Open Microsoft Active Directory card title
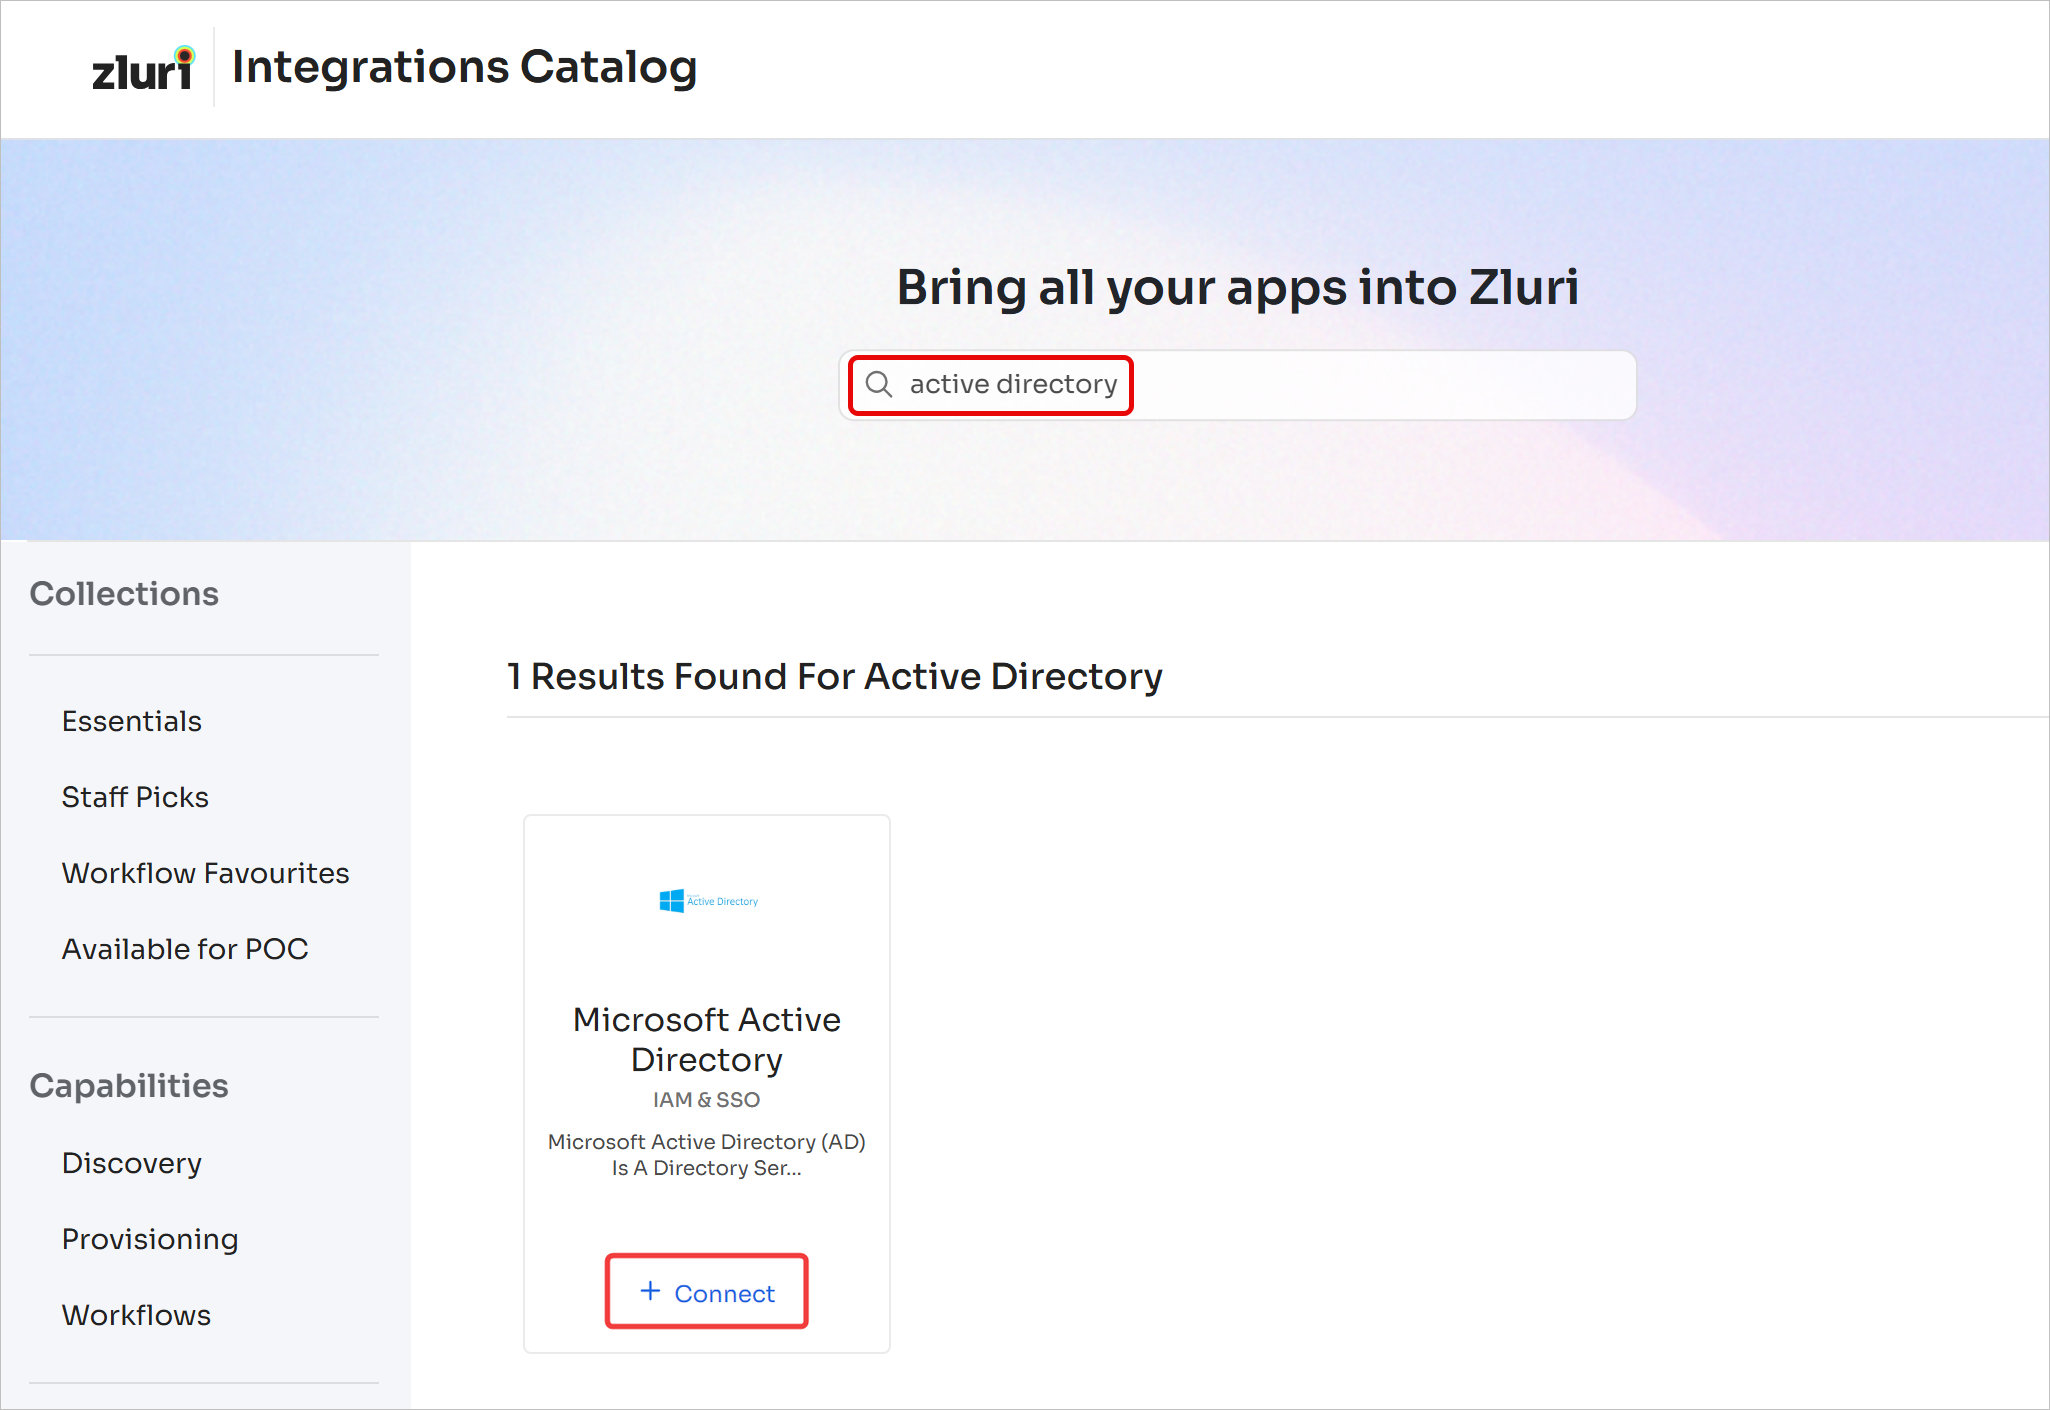Image resolution: width=2050 pixels, height=1410 pixels. [x=707, y=1039]
